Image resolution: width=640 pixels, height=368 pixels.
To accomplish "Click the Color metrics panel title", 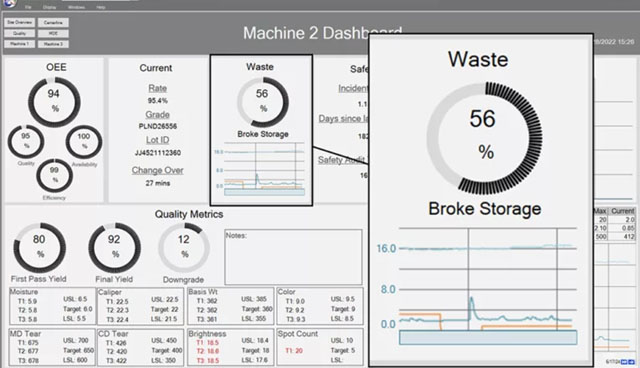I will 286,292.
